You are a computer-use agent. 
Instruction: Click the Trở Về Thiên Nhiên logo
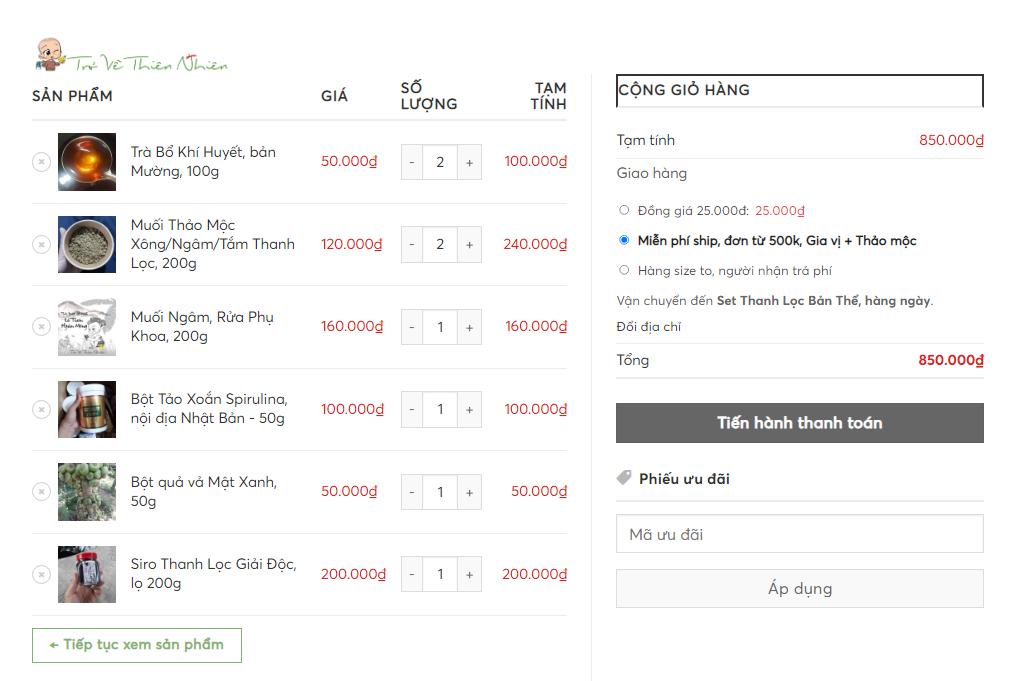click(x=132, y=56)
